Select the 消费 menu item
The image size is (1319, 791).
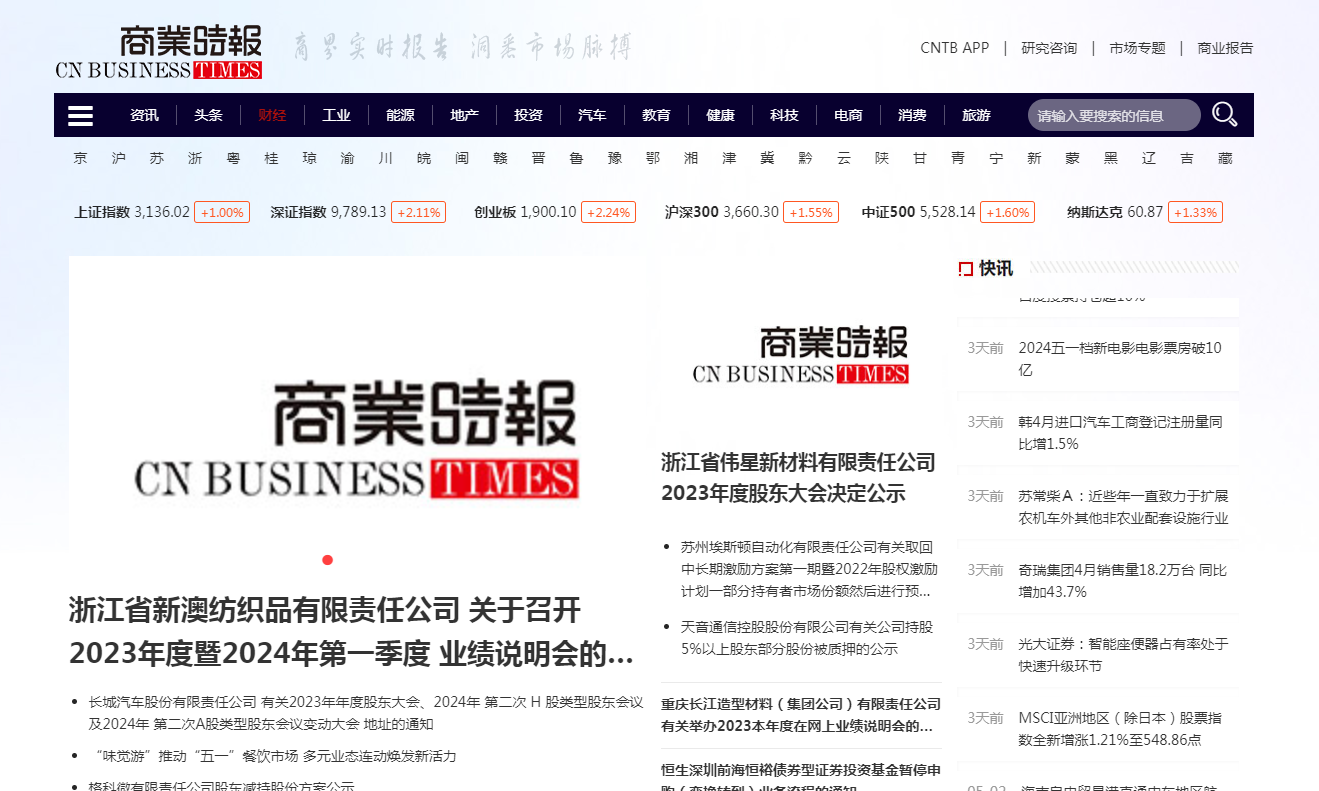click(x=912, y=115)
